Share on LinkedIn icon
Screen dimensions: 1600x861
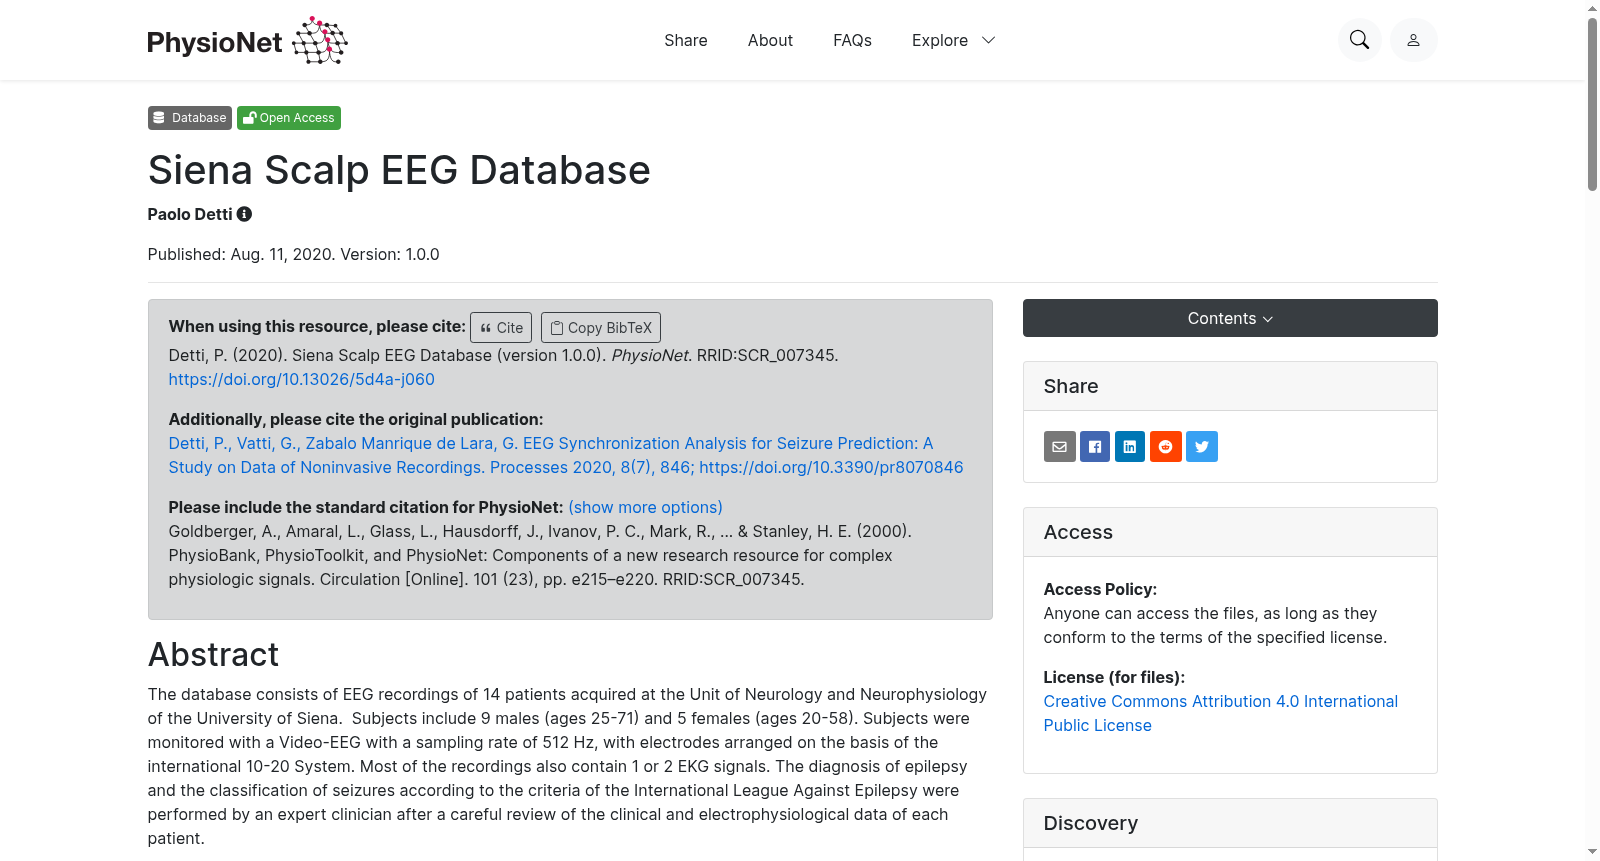click(x=1130, y=447)
